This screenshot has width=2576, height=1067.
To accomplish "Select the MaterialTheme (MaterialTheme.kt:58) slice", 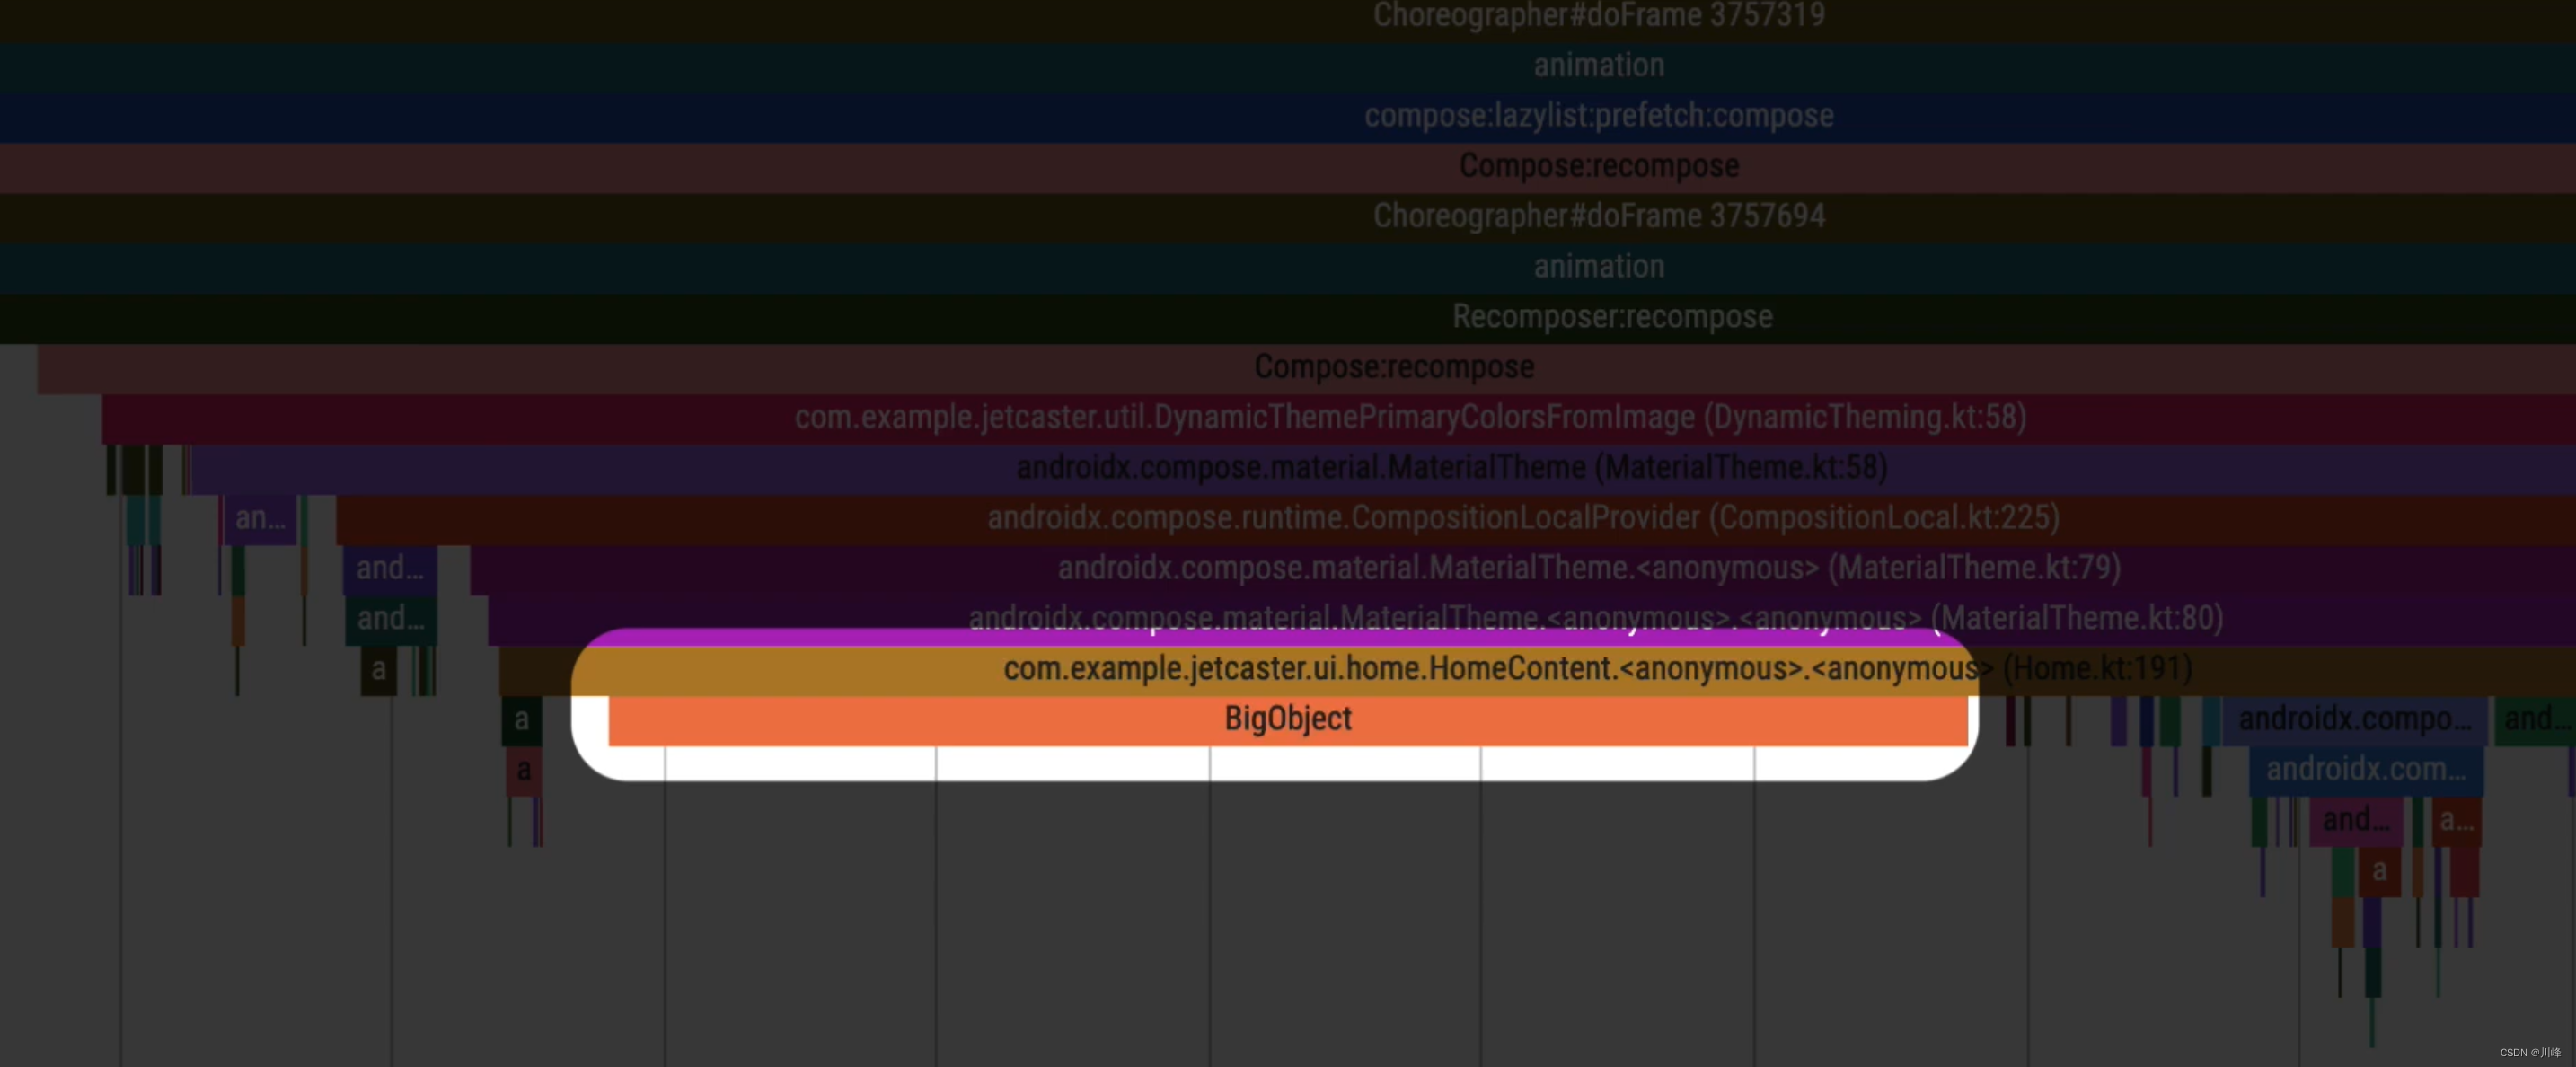I will click(1383, 469).
